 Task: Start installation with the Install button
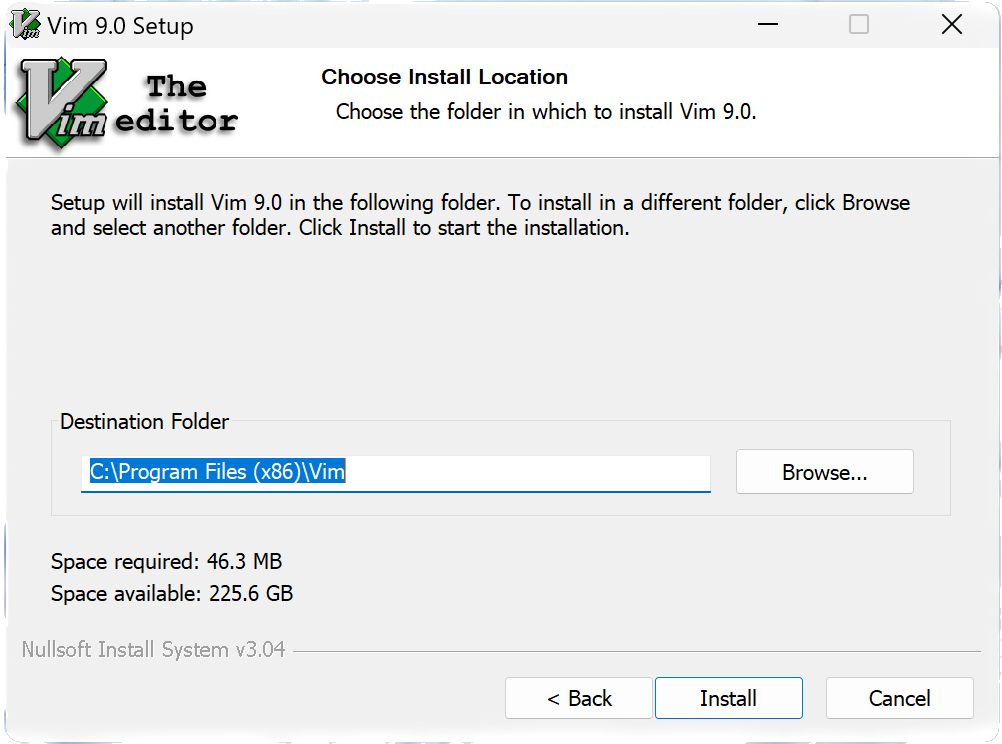coord(728,698)
